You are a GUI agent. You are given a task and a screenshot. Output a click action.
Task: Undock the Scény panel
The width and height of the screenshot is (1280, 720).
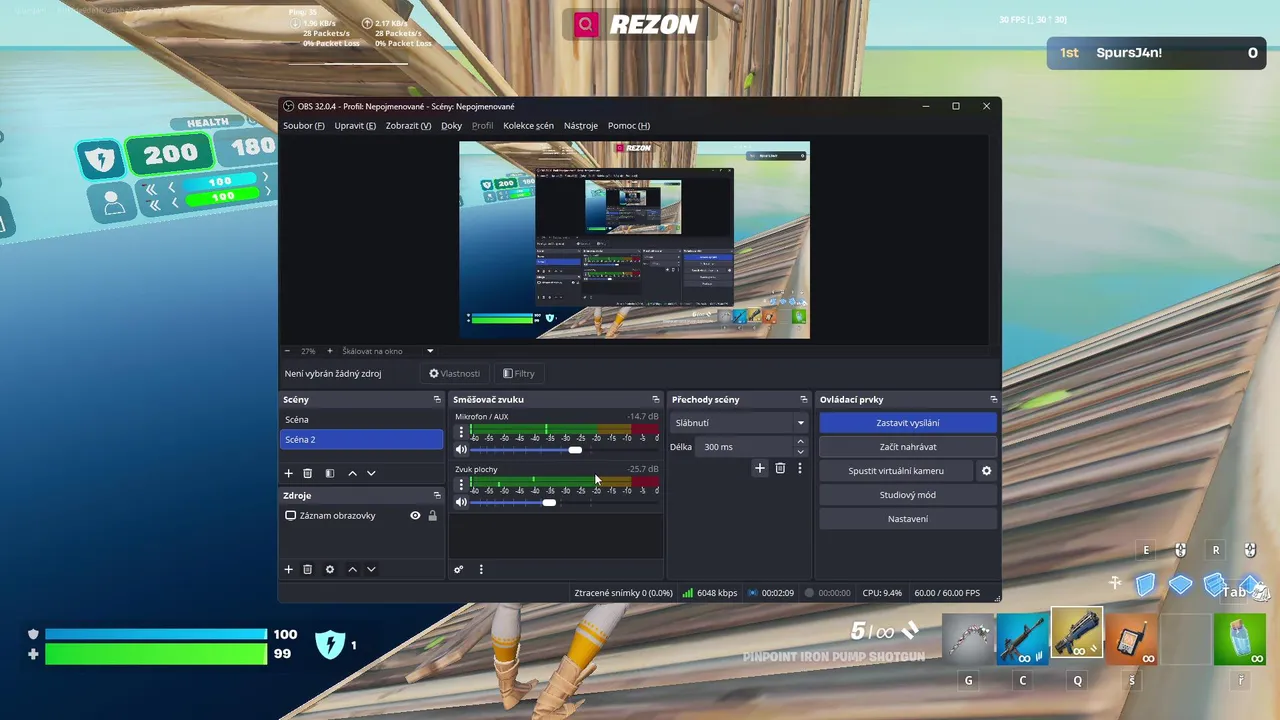click(x=437, y=399)
